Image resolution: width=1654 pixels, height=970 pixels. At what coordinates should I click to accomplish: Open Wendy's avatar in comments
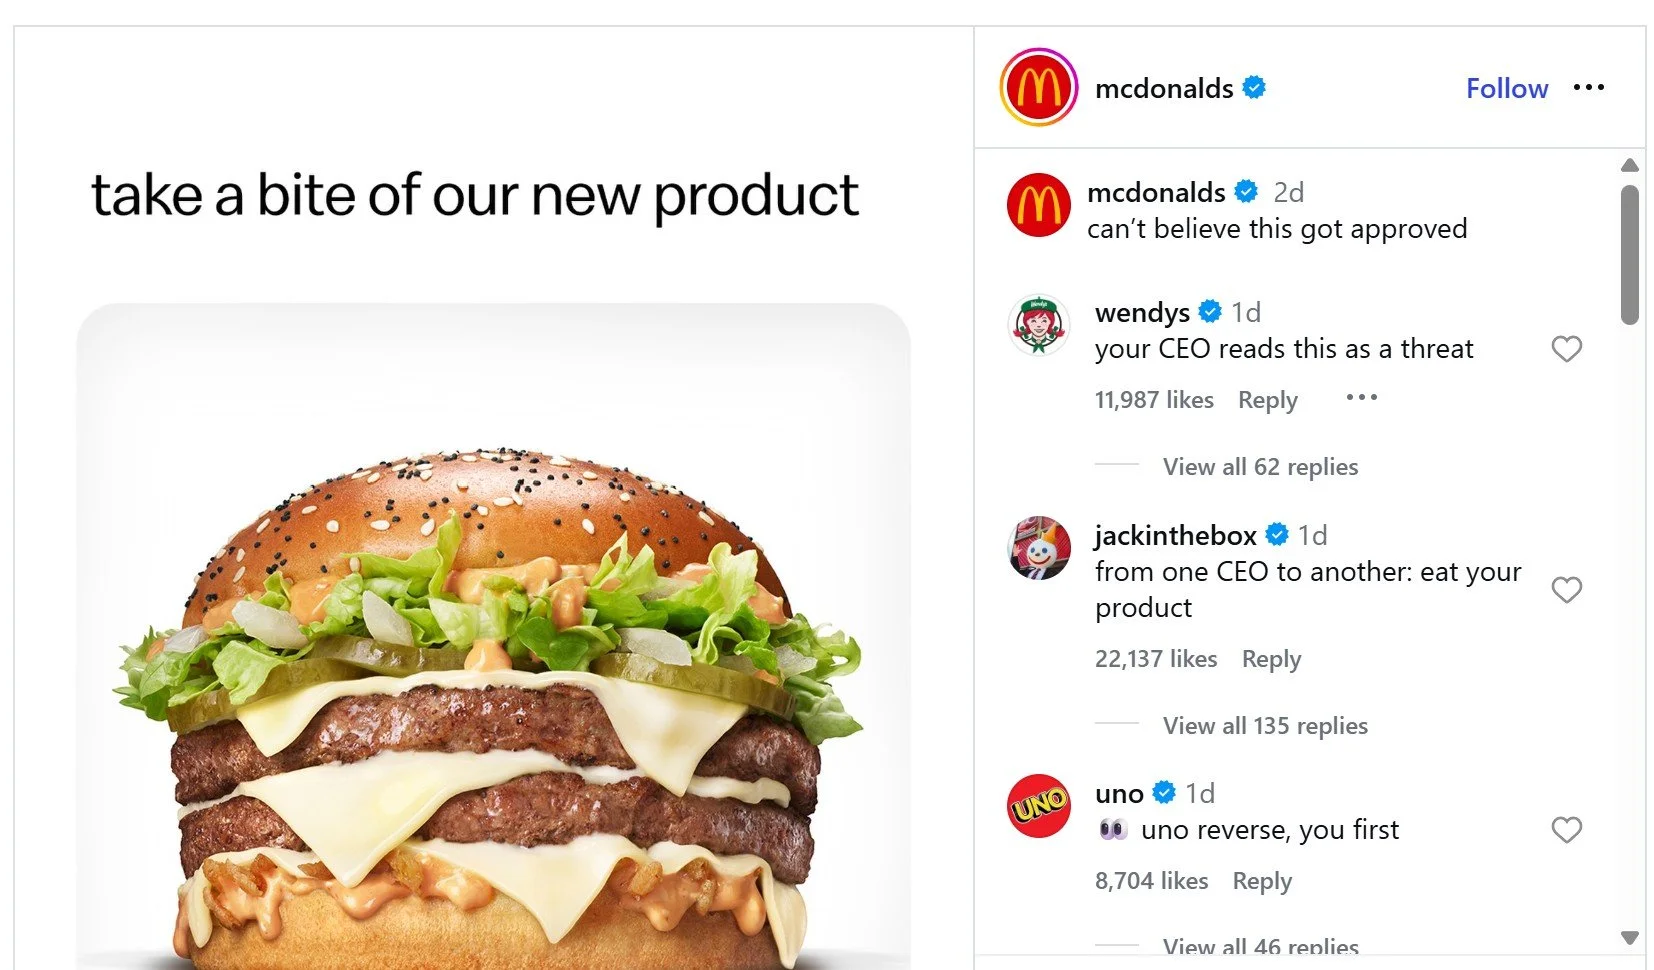pos(1038,326)
